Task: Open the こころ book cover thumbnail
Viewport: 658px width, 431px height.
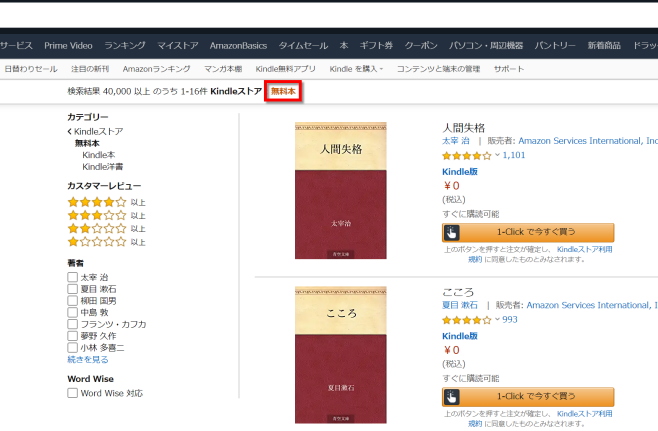Action: (340, 355)
